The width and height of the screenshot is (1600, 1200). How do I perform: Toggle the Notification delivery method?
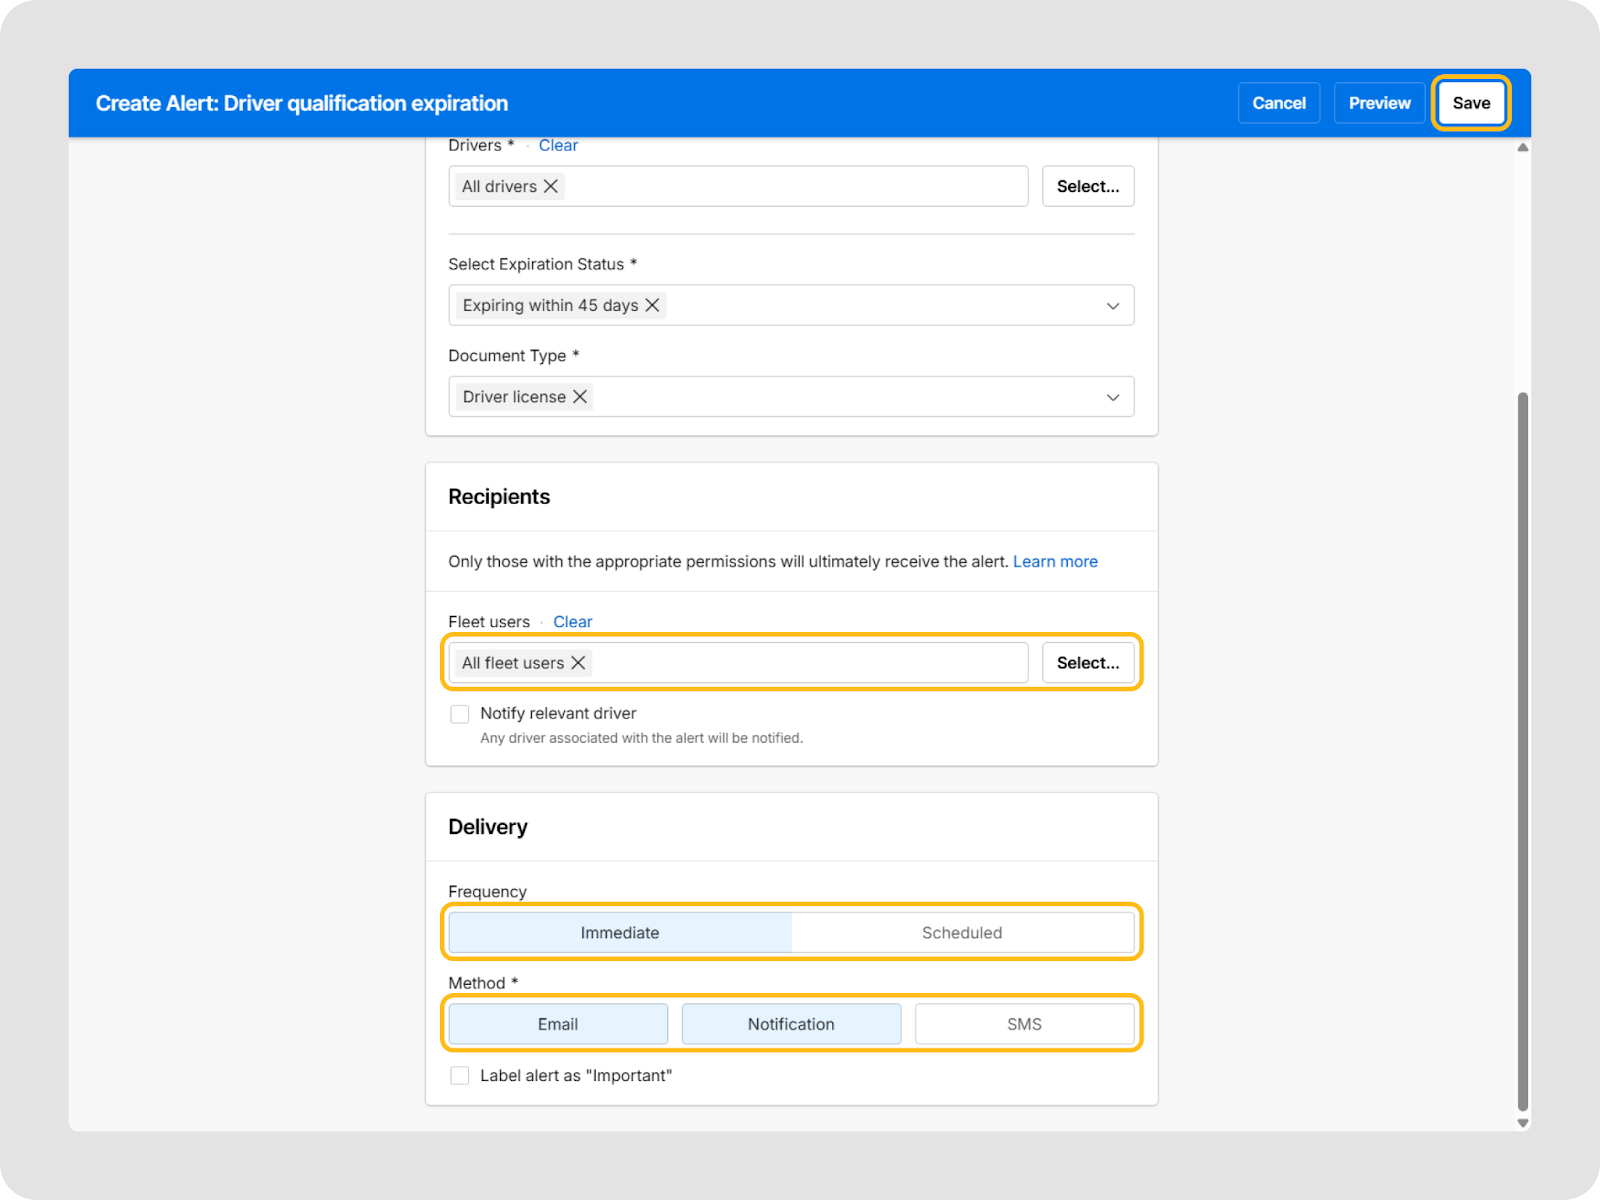tap(791, 1024)
